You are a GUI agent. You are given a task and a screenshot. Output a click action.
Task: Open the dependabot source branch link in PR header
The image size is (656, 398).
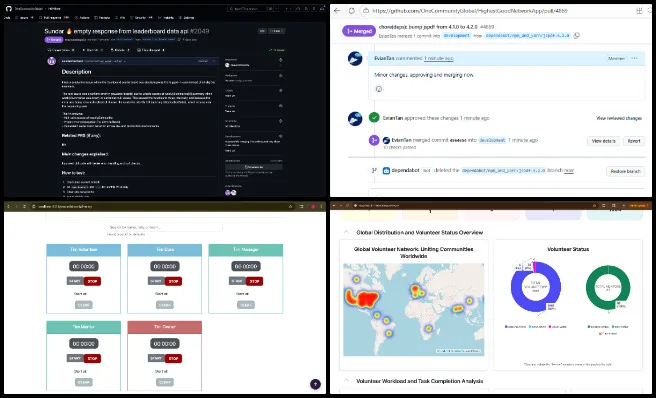coord(527,36)
